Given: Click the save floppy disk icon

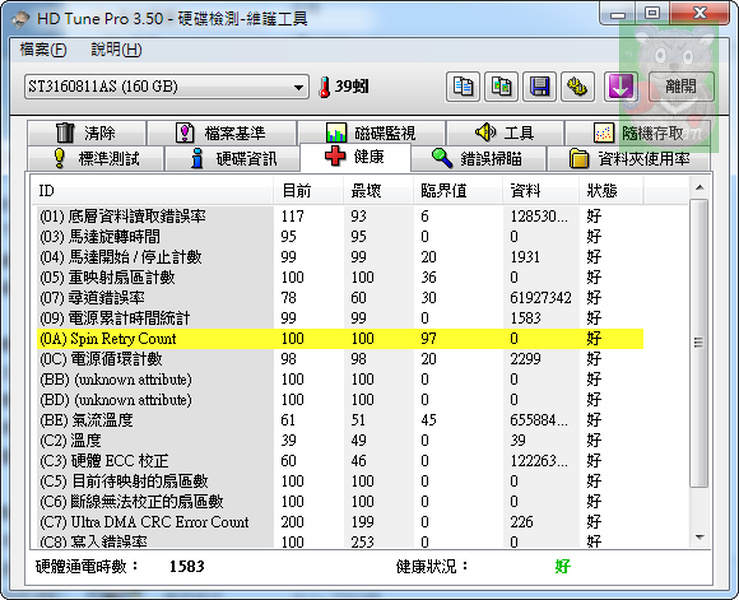Looking at the screenshot, I should pyautogui.click(x=540, y=87).
